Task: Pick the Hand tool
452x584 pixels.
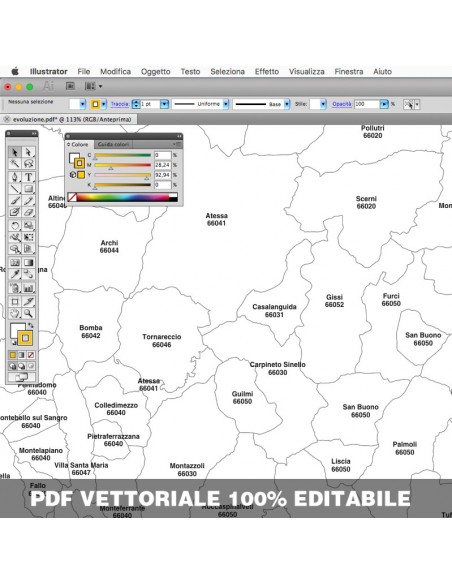Action: (15, 313)
